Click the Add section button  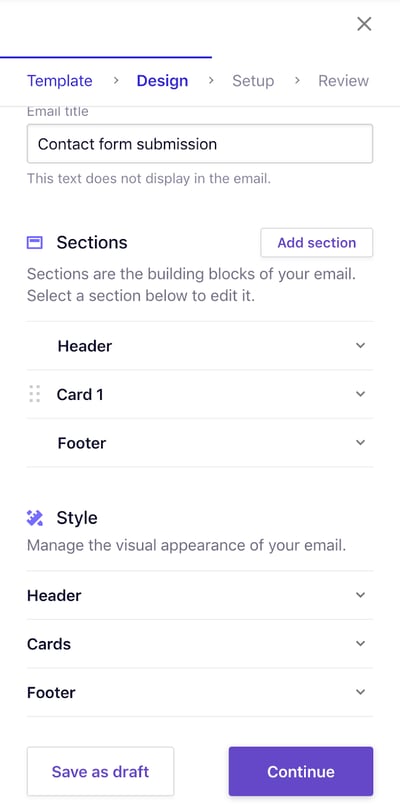316,242
